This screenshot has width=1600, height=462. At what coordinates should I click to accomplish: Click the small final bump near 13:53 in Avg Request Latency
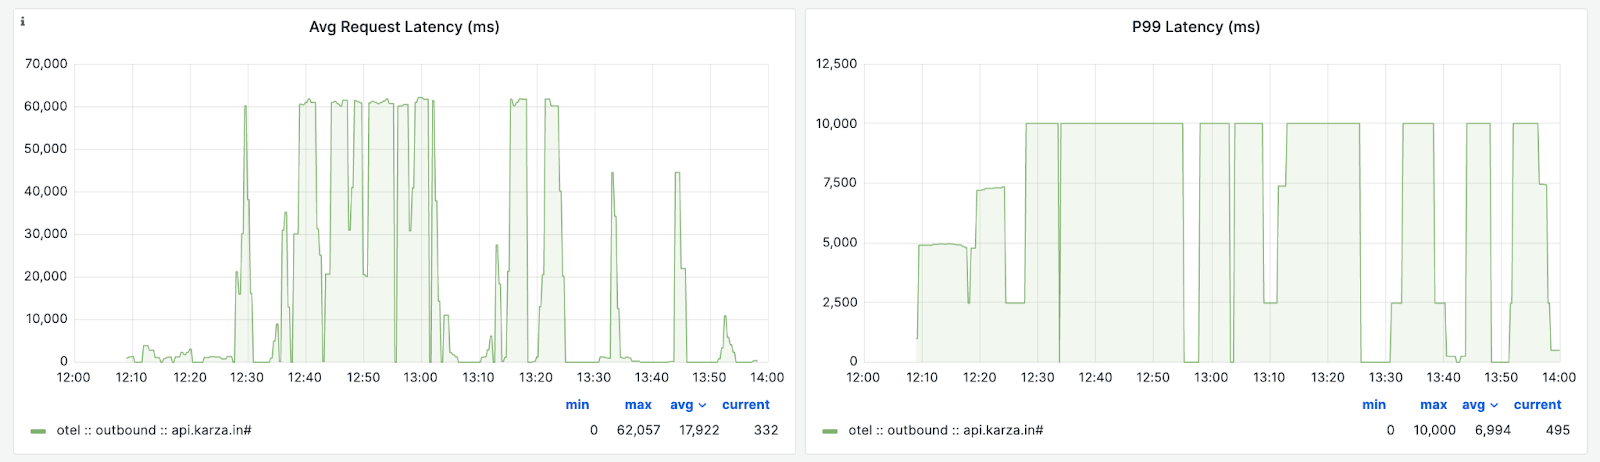pos(725,318)
